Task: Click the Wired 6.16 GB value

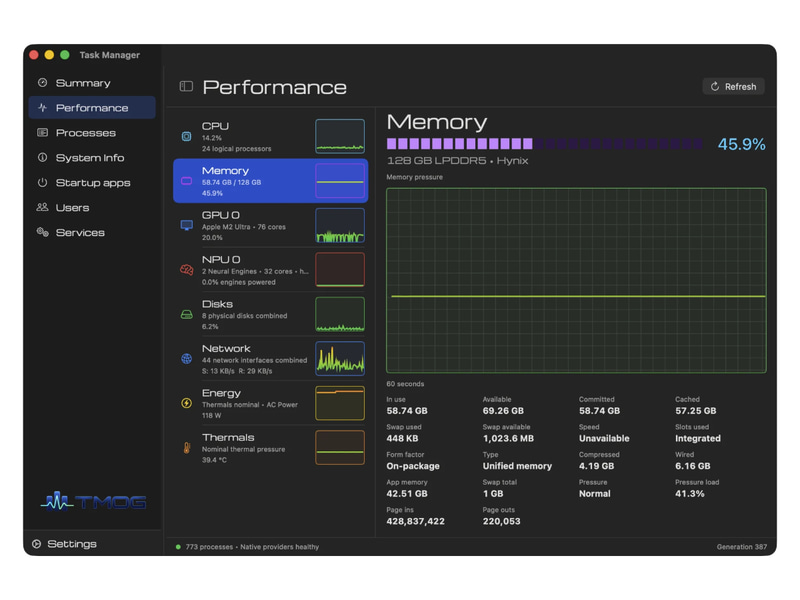Action: pyautogui.click(x=692, y=466)
